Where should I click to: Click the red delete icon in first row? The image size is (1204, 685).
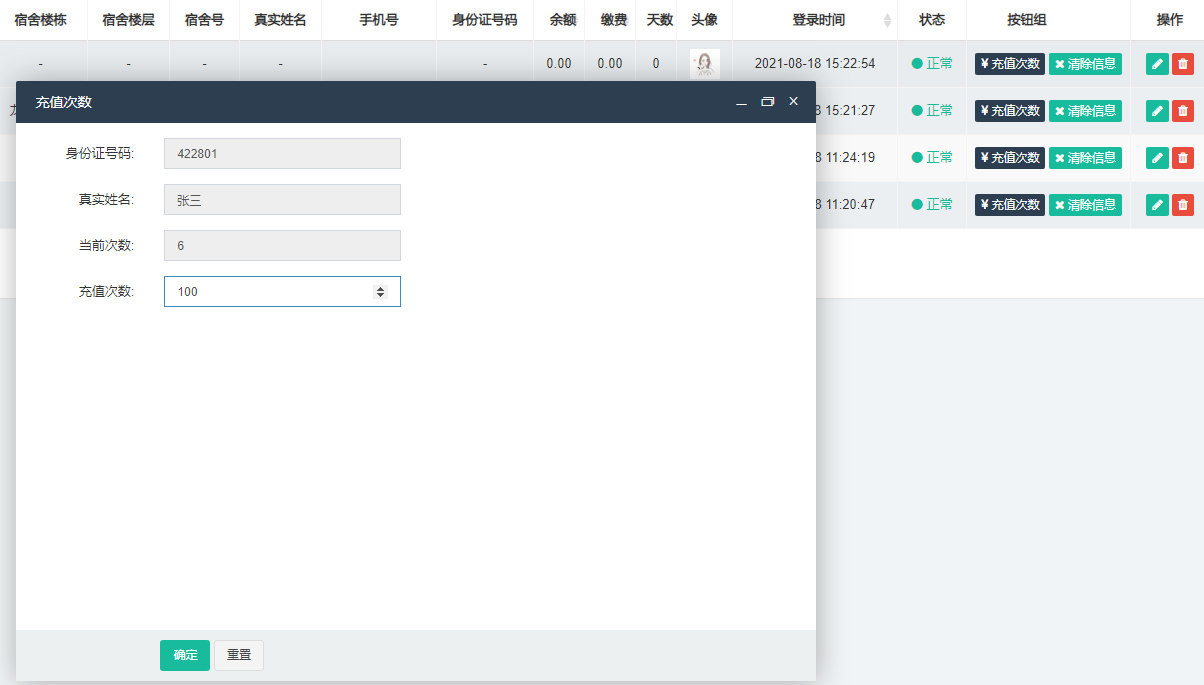[1183, 64]
